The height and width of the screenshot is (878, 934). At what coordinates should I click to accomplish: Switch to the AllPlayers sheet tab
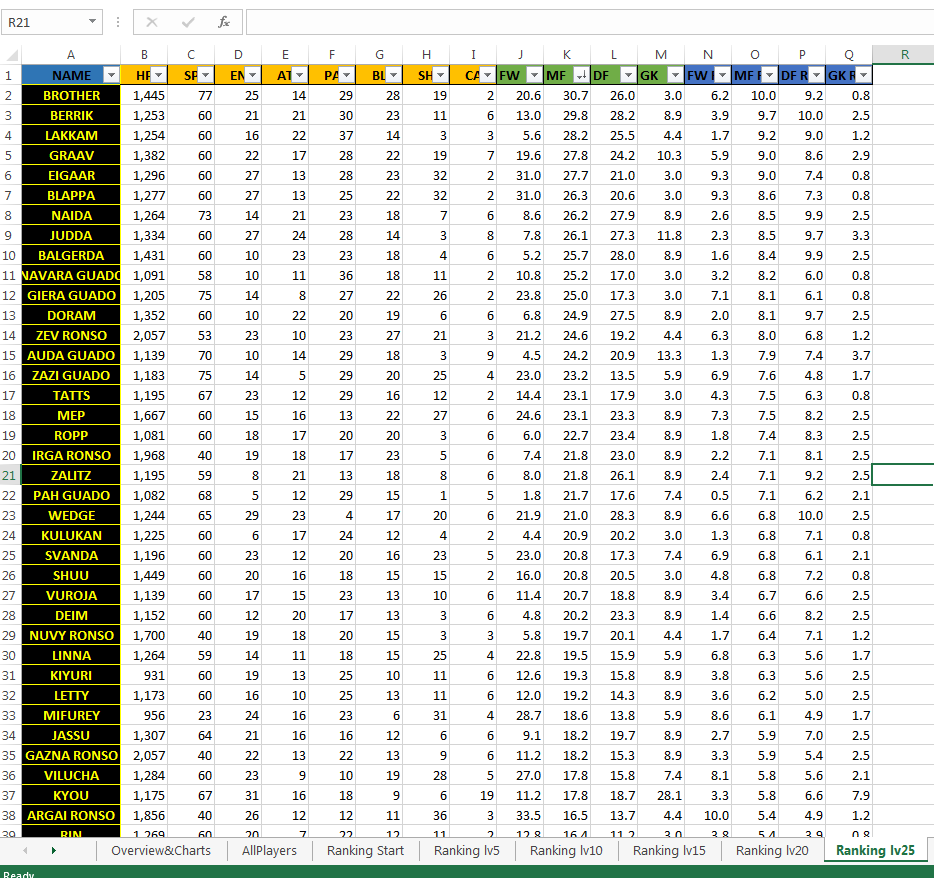pyautogui.click(x=269, y=851)
